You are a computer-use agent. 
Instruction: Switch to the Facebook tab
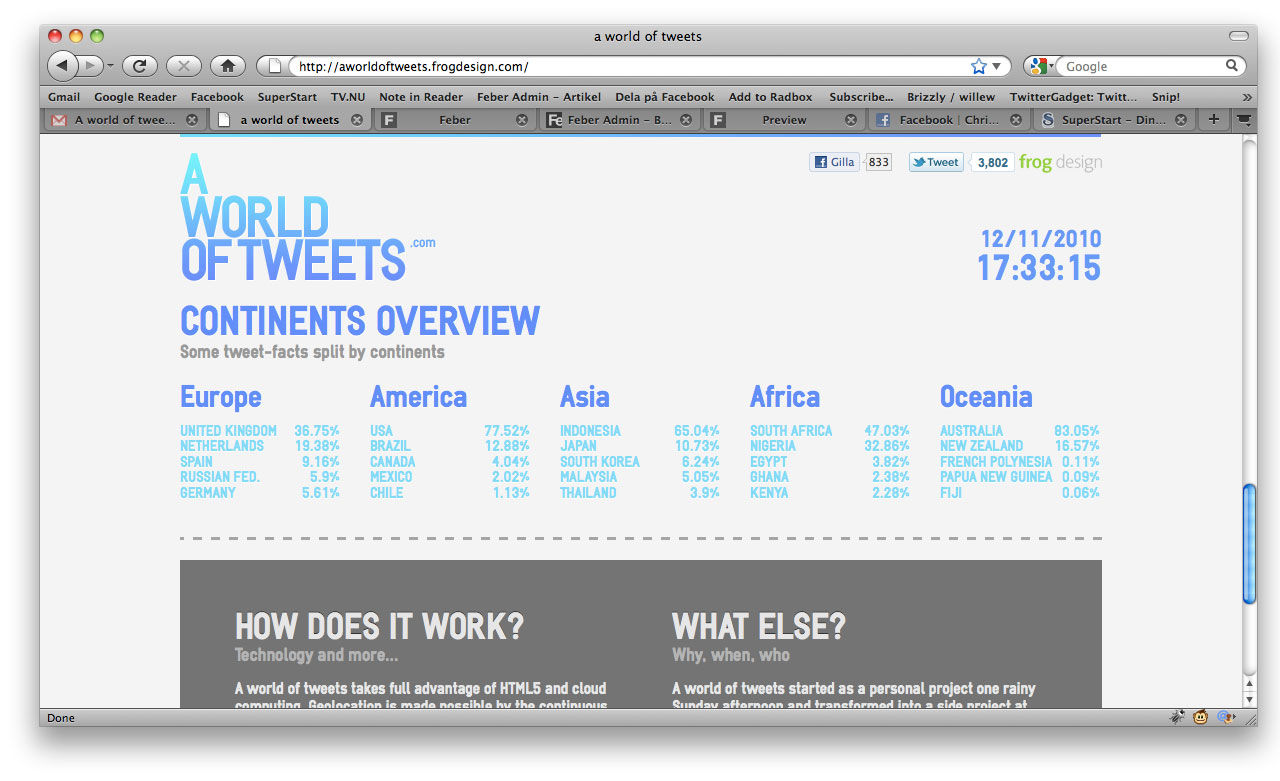[940, 120]
